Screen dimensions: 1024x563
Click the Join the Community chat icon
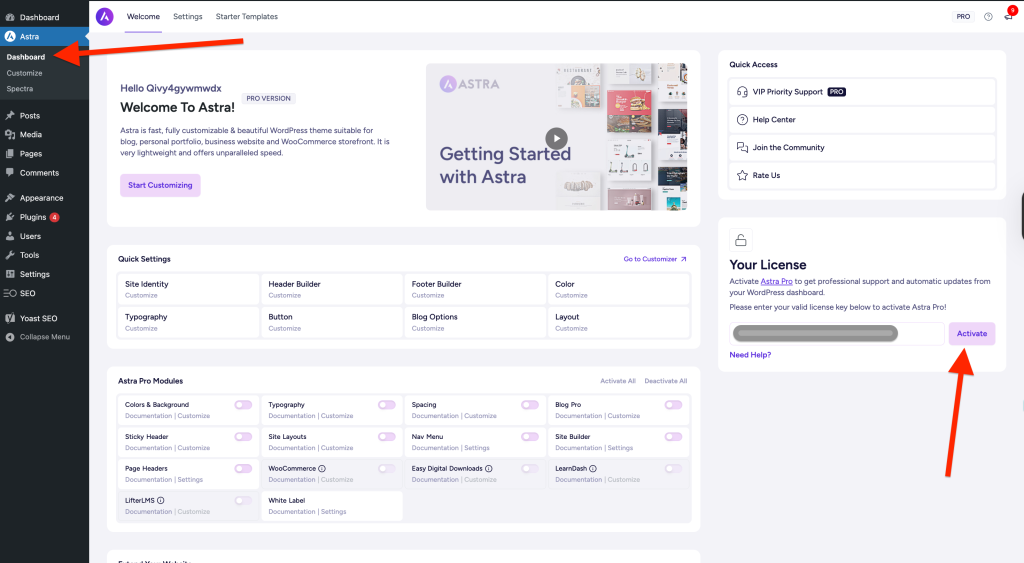coord(742,147)
